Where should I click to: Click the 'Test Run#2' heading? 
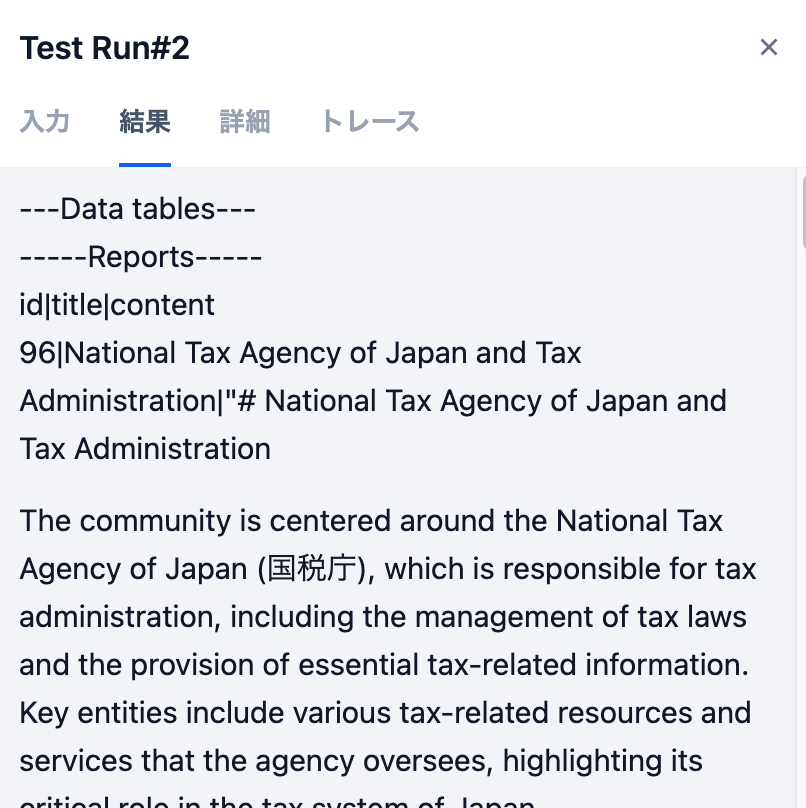[105, 48]
